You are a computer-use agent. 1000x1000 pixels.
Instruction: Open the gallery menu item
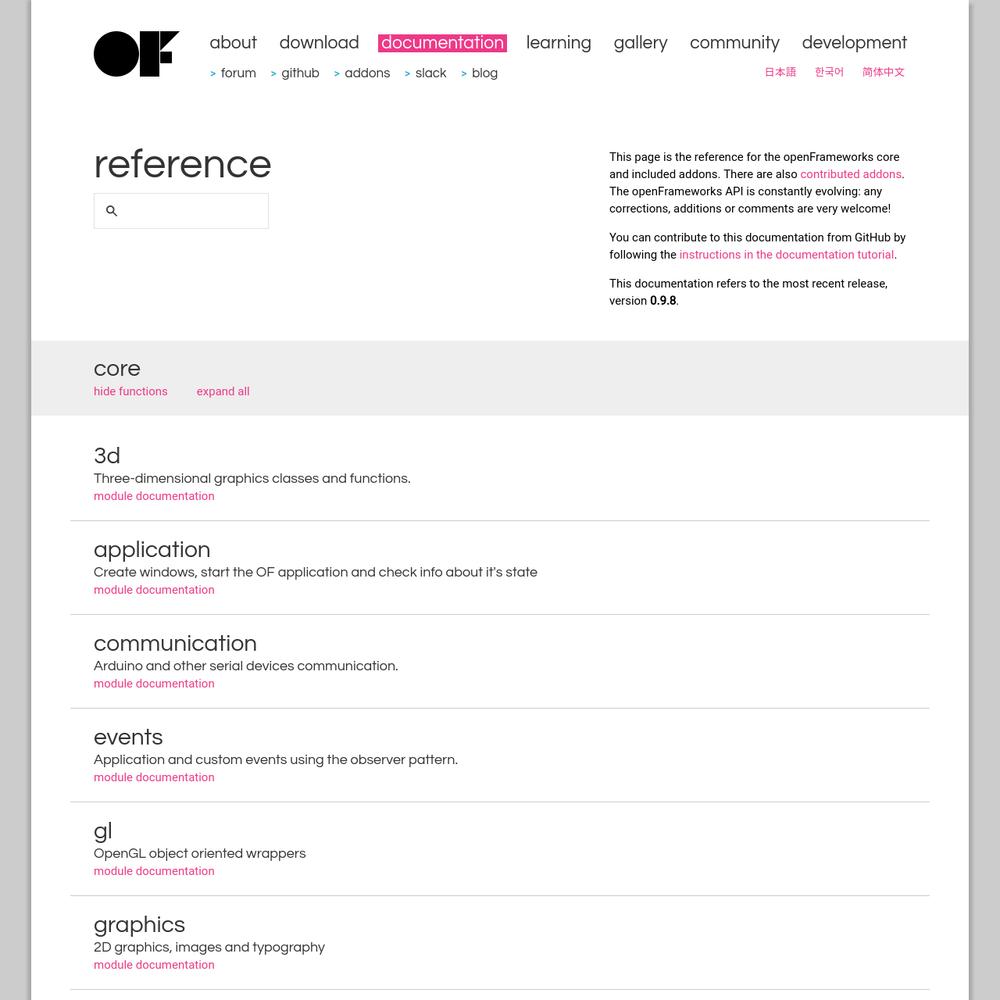[640, 43]
